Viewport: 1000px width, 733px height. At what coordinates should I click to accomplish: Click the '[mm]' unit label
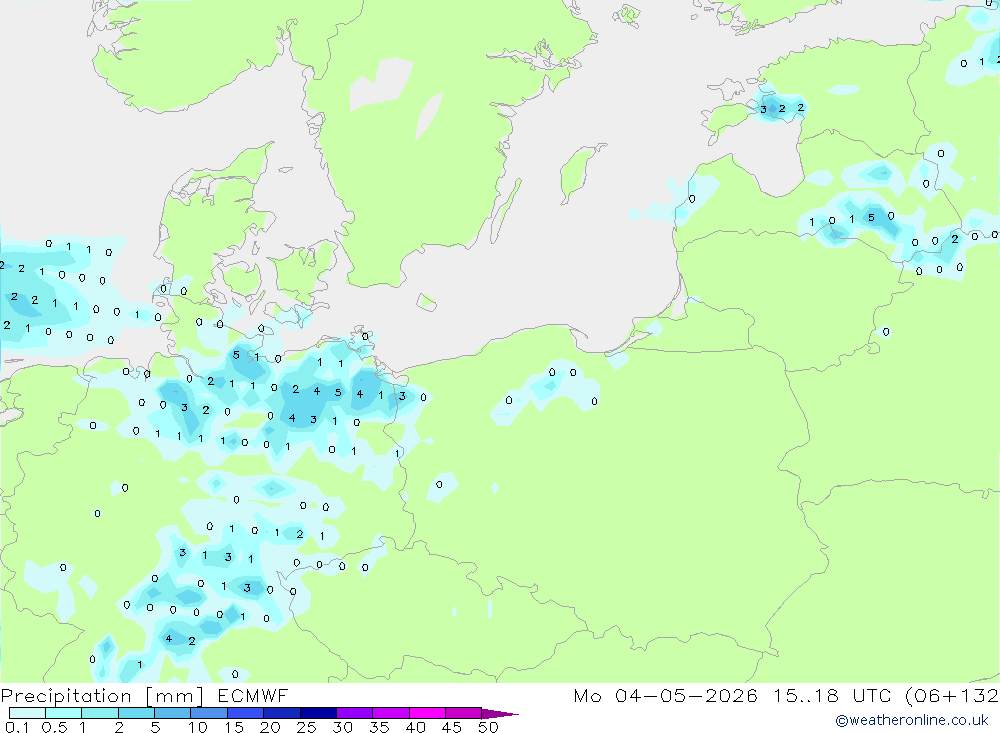[175, 696]
